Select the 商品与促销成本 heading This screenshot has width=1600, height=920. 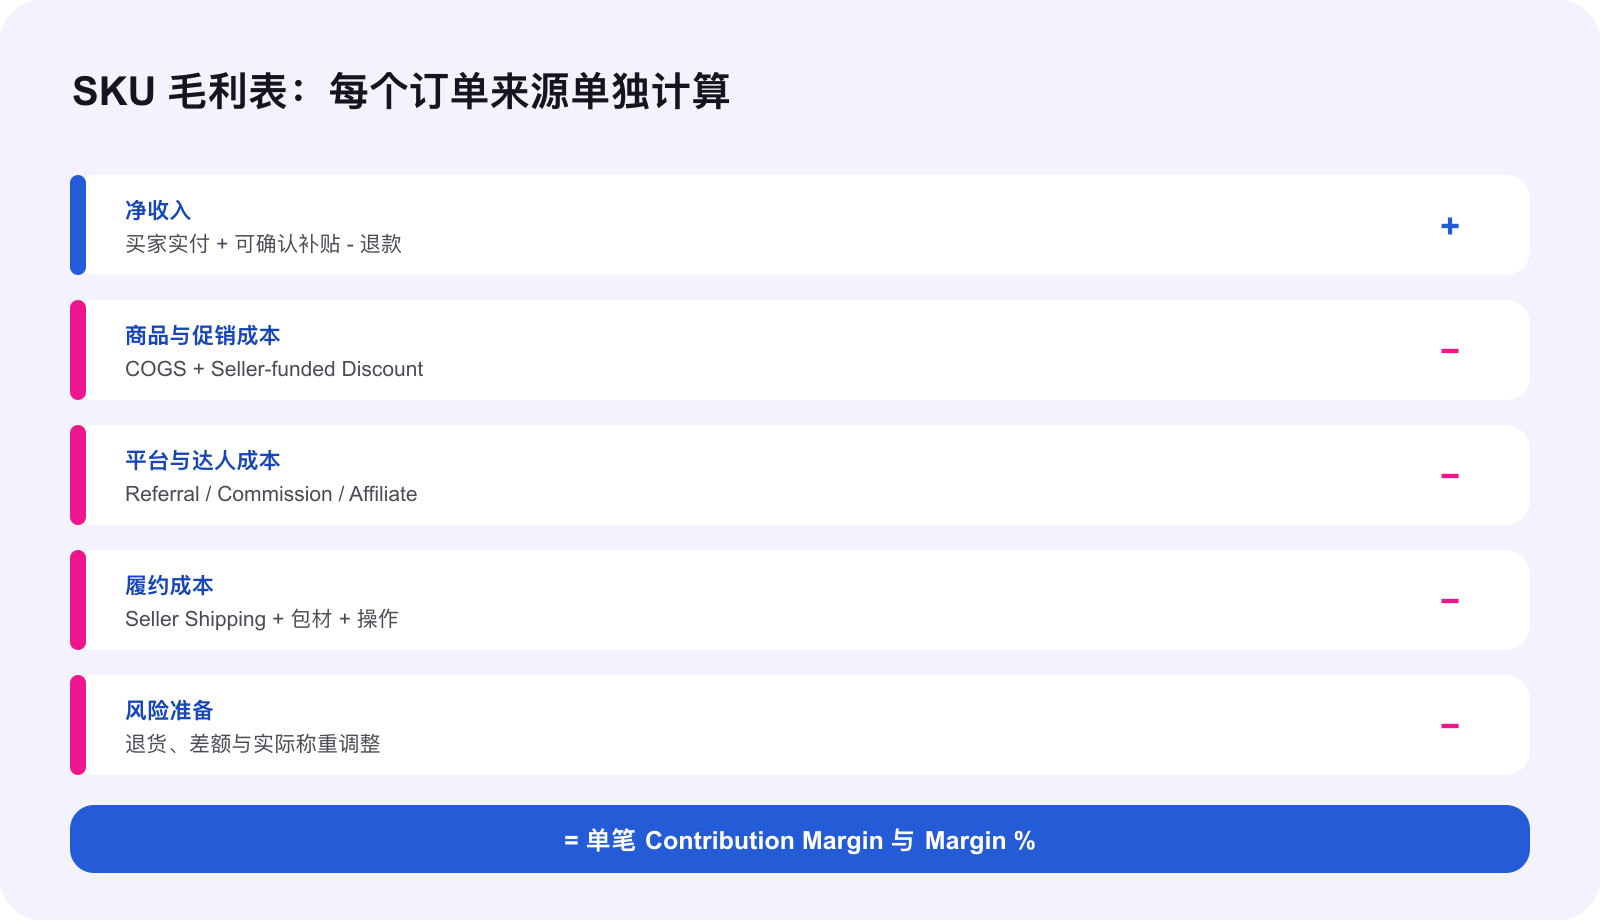point(203,335)
